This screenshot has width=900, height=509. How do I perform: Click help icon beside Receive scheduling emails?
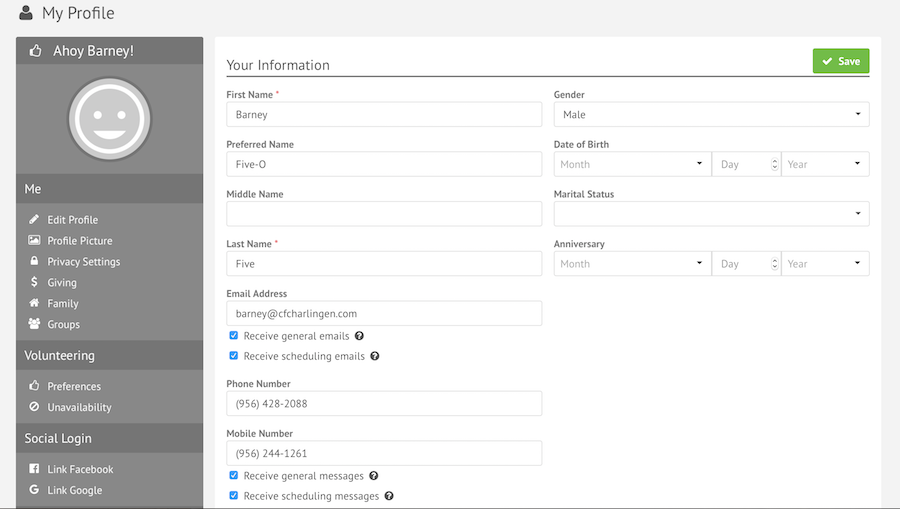tap(375, 356)
